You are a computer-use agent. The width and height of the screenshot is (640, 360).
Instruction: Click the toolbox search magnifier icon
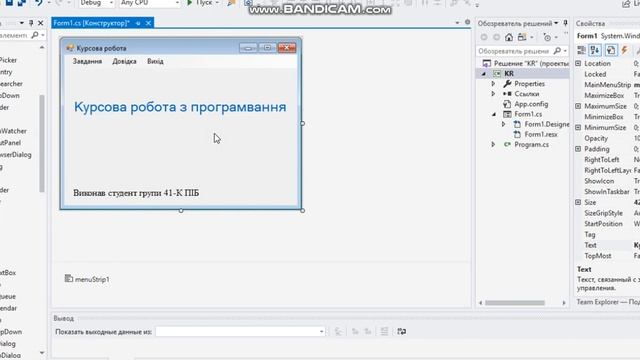[x=35, y=36]
